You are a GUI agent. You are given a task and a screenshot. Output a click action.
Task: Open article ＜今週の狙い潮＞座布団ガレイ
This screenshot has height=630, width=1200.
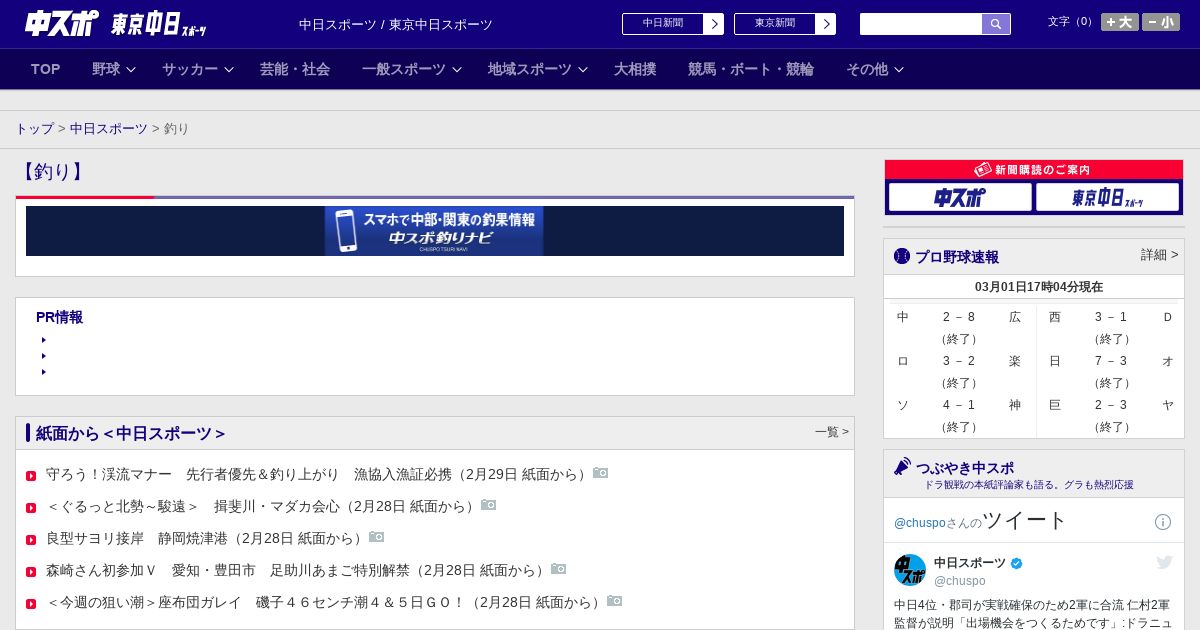[x=325, y=602]
